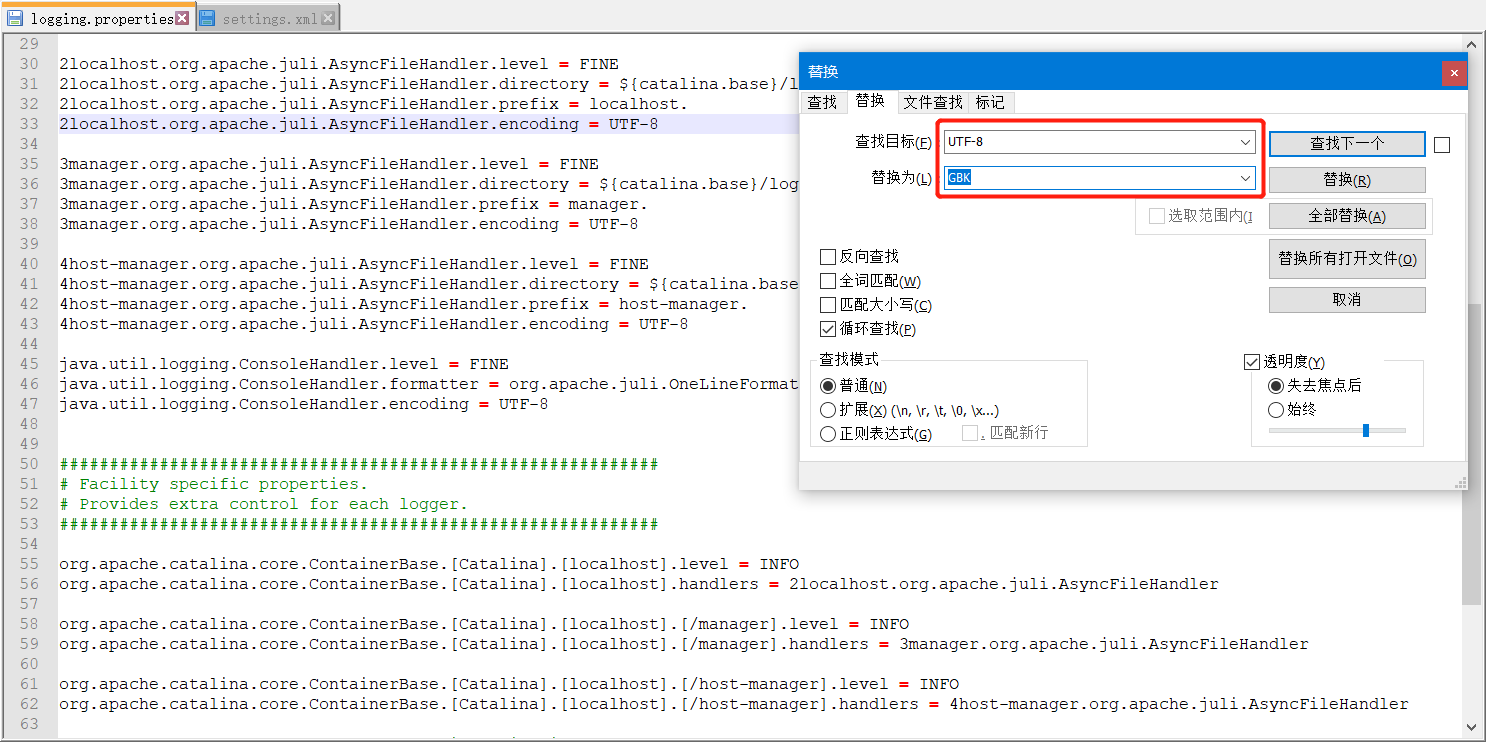Click line number 50 in the margin
Screen dimensions: 1486x742
(29, 464)
